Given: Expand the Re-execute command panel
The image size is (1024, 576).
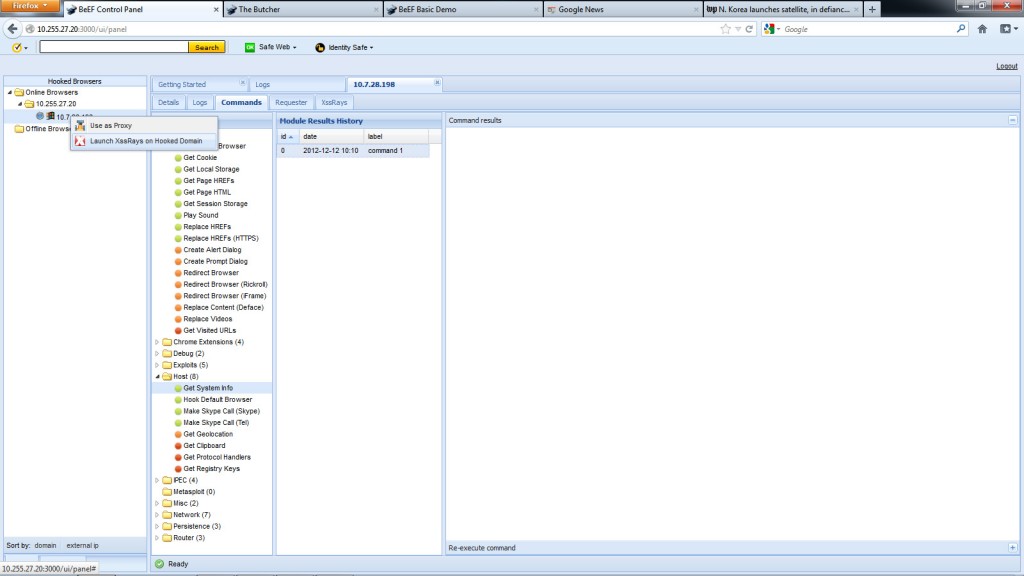Looking at the screenshot, I should point(1012,548).
